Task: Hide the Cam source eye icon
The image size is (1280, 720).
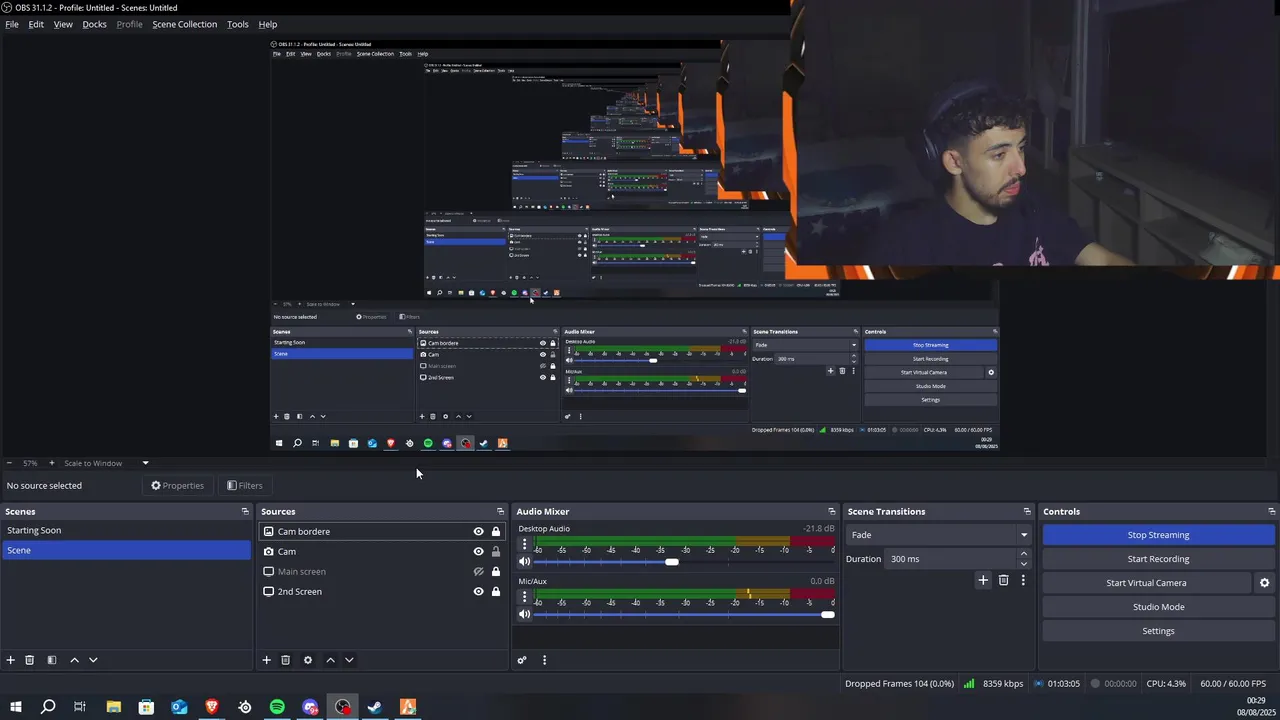Action: point(478,552)
